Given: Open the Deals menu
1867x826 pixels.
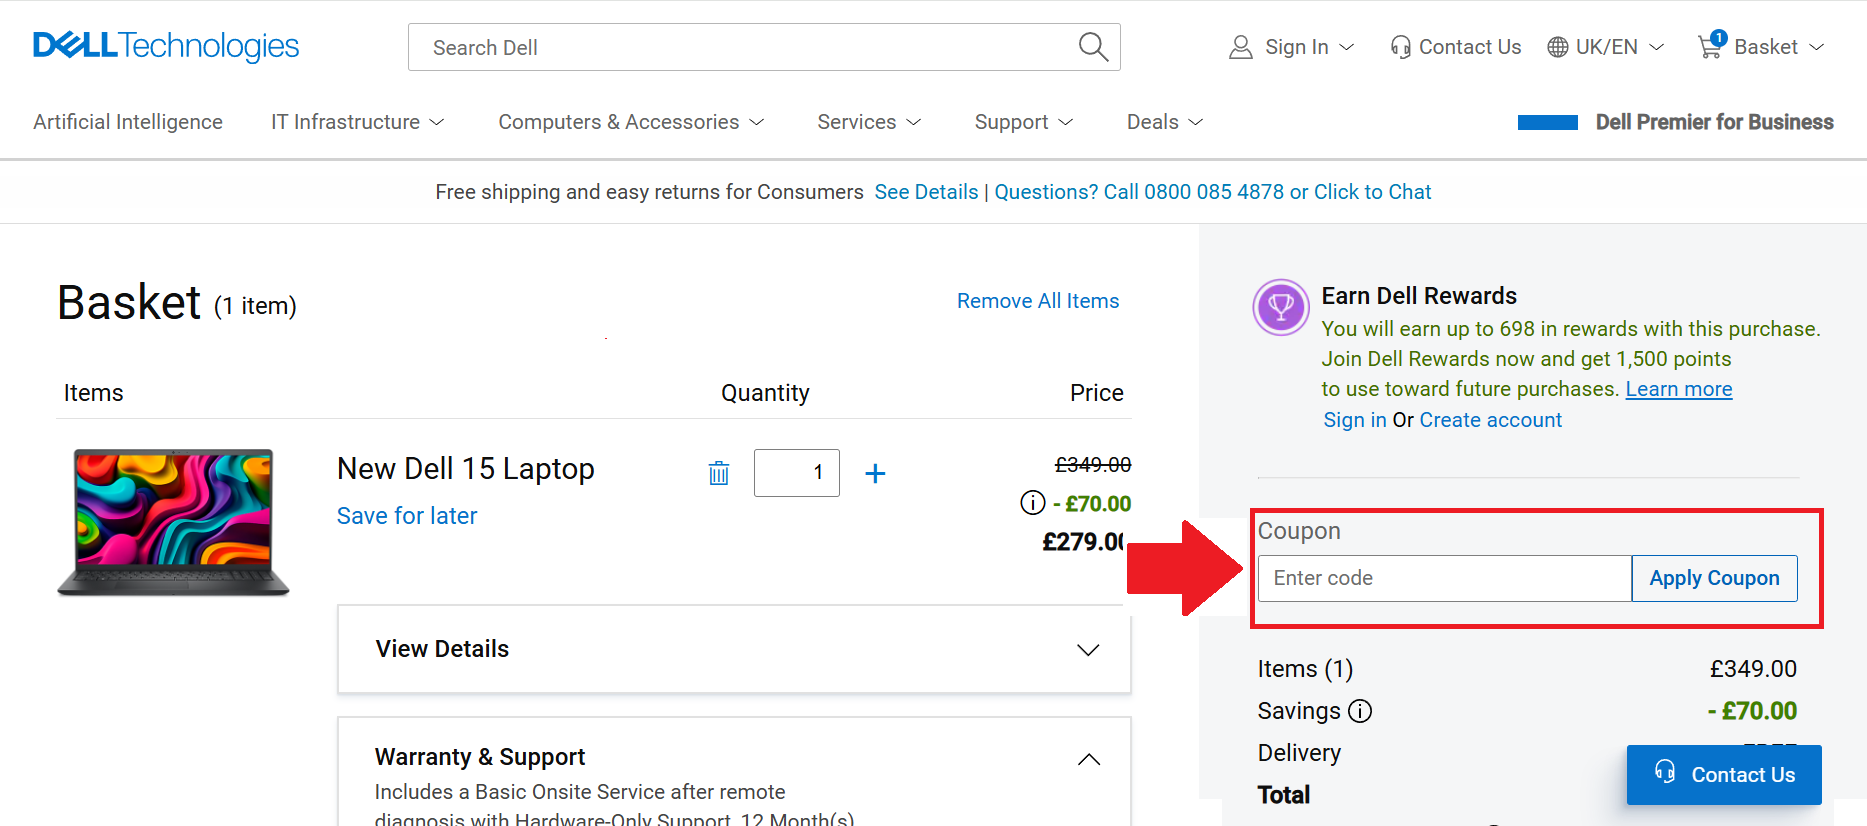Looking at the screenshot, I should [x=1164, y=122].
